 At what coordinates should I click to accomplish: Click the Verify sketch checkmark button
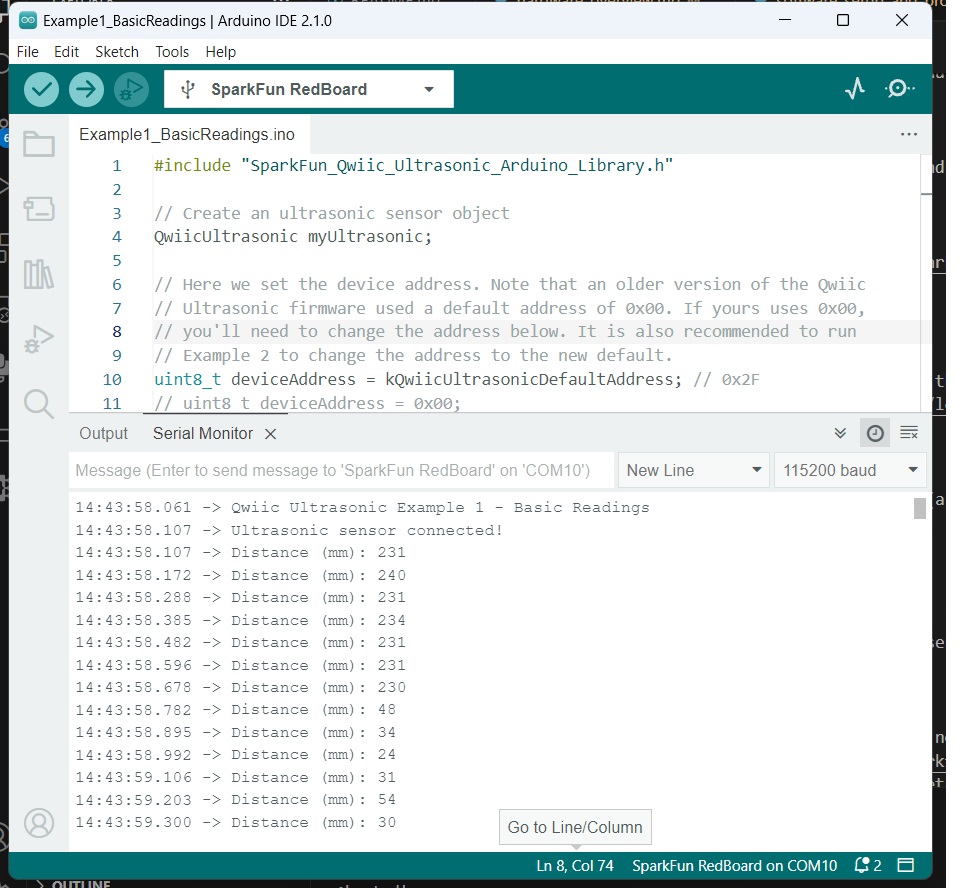click(41, 89)
